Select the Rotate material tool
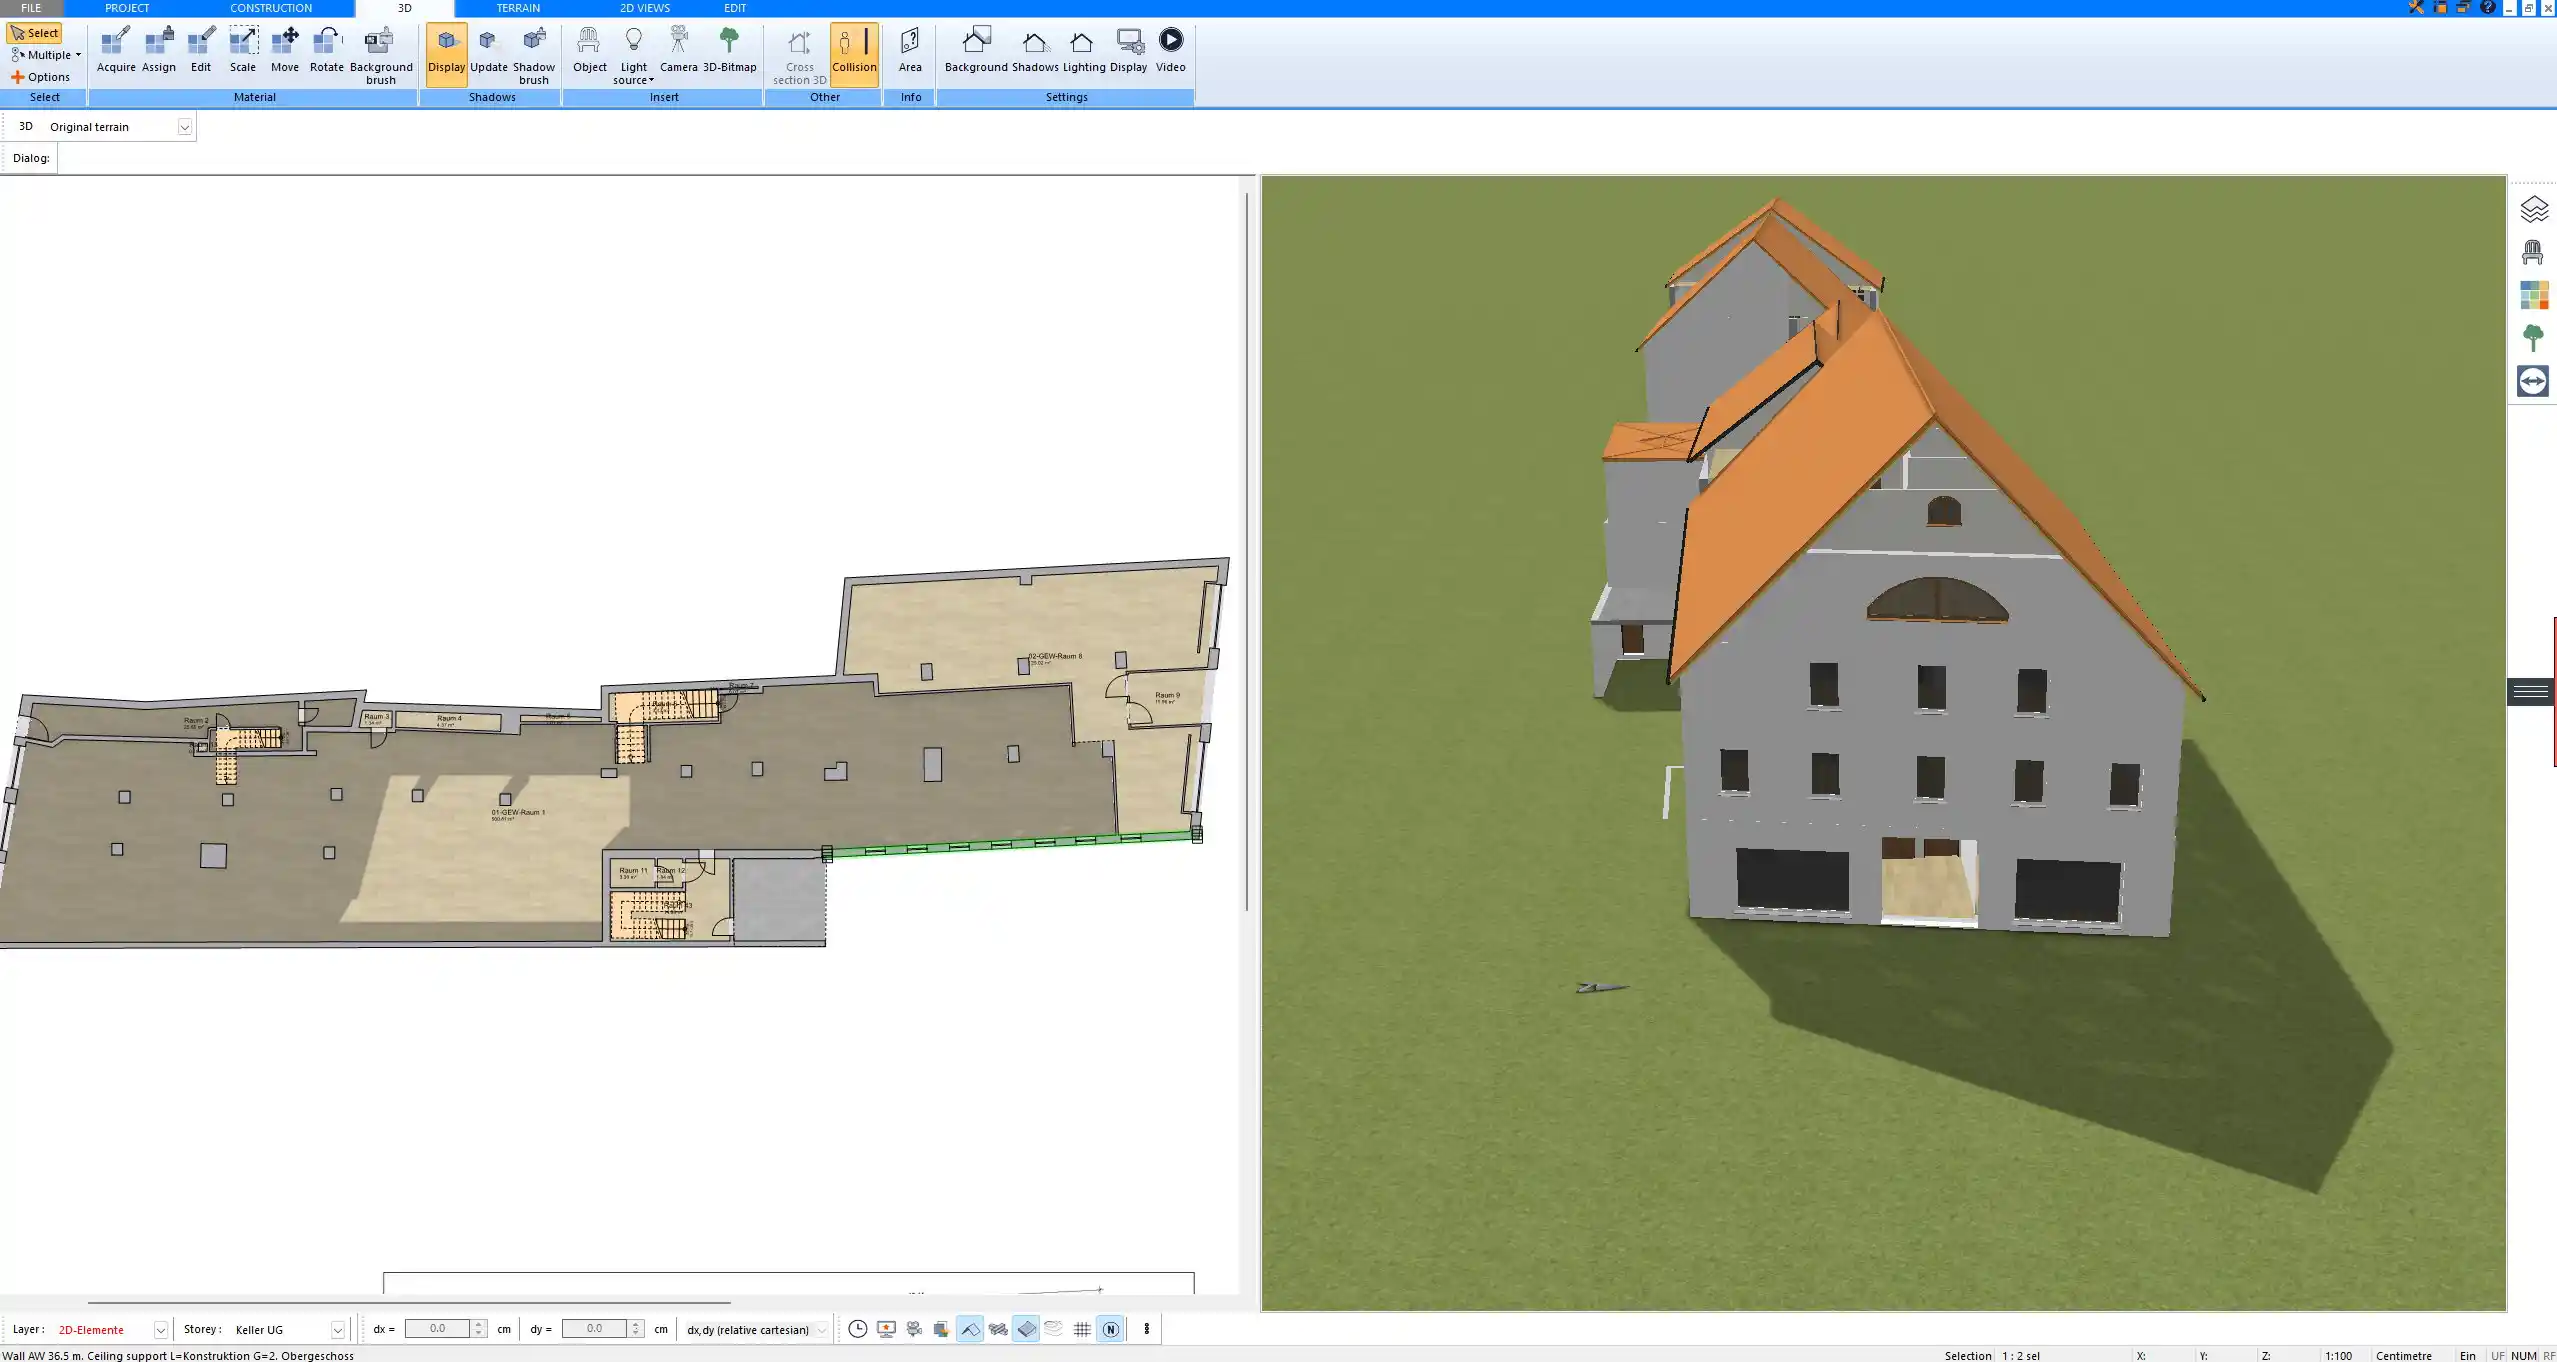 326,50
